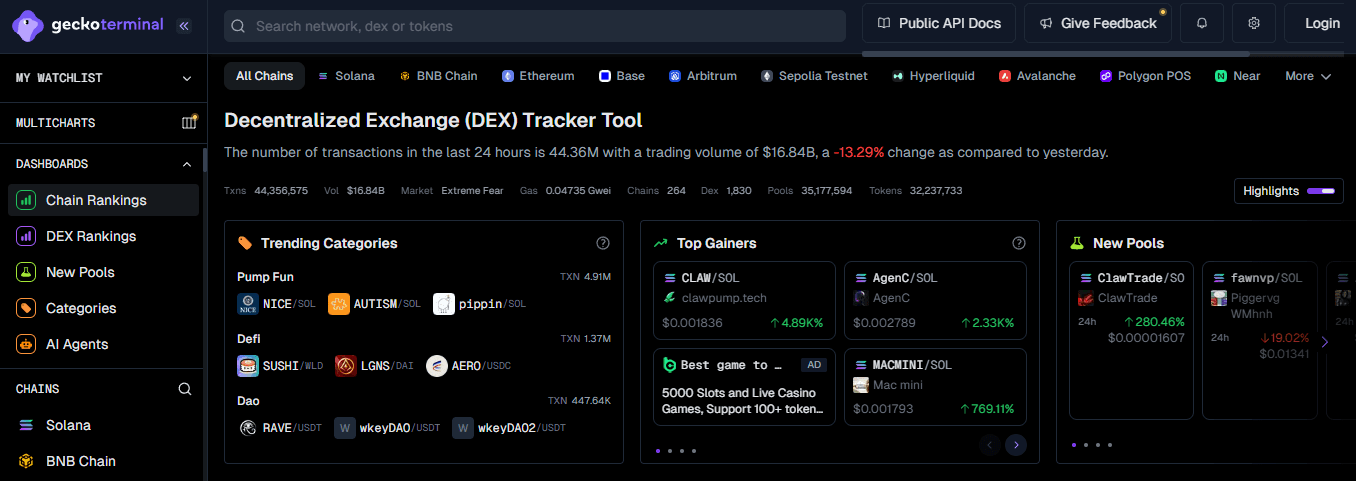Click Chain Rankings sidebar icon
This screenshot has height=481, width=1356.
26,200
